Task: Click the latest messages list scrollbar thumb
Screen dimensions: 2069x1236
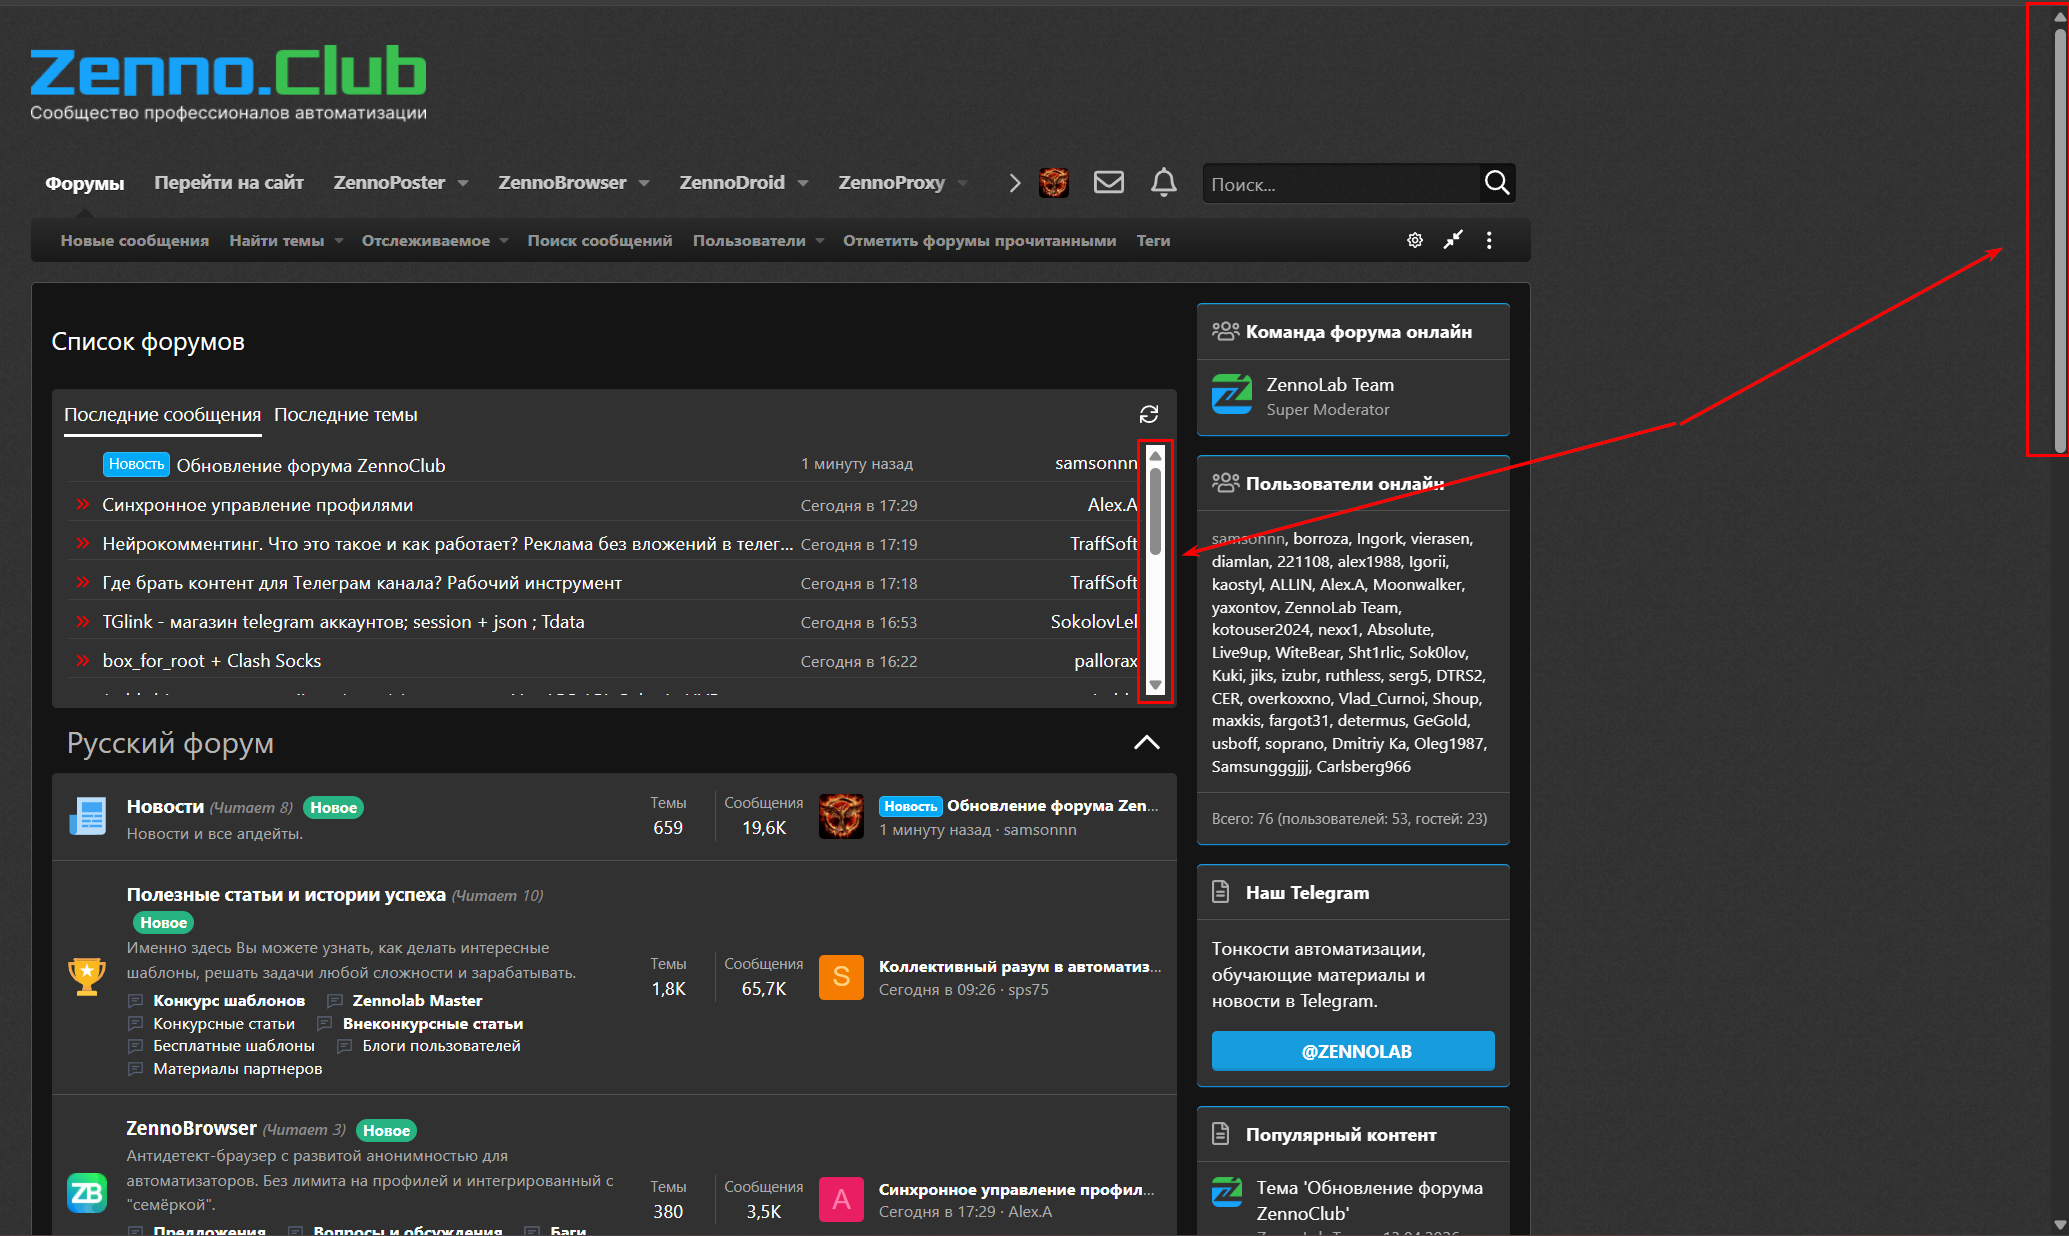Action: pyautogui.click(x=1155, y=510)
